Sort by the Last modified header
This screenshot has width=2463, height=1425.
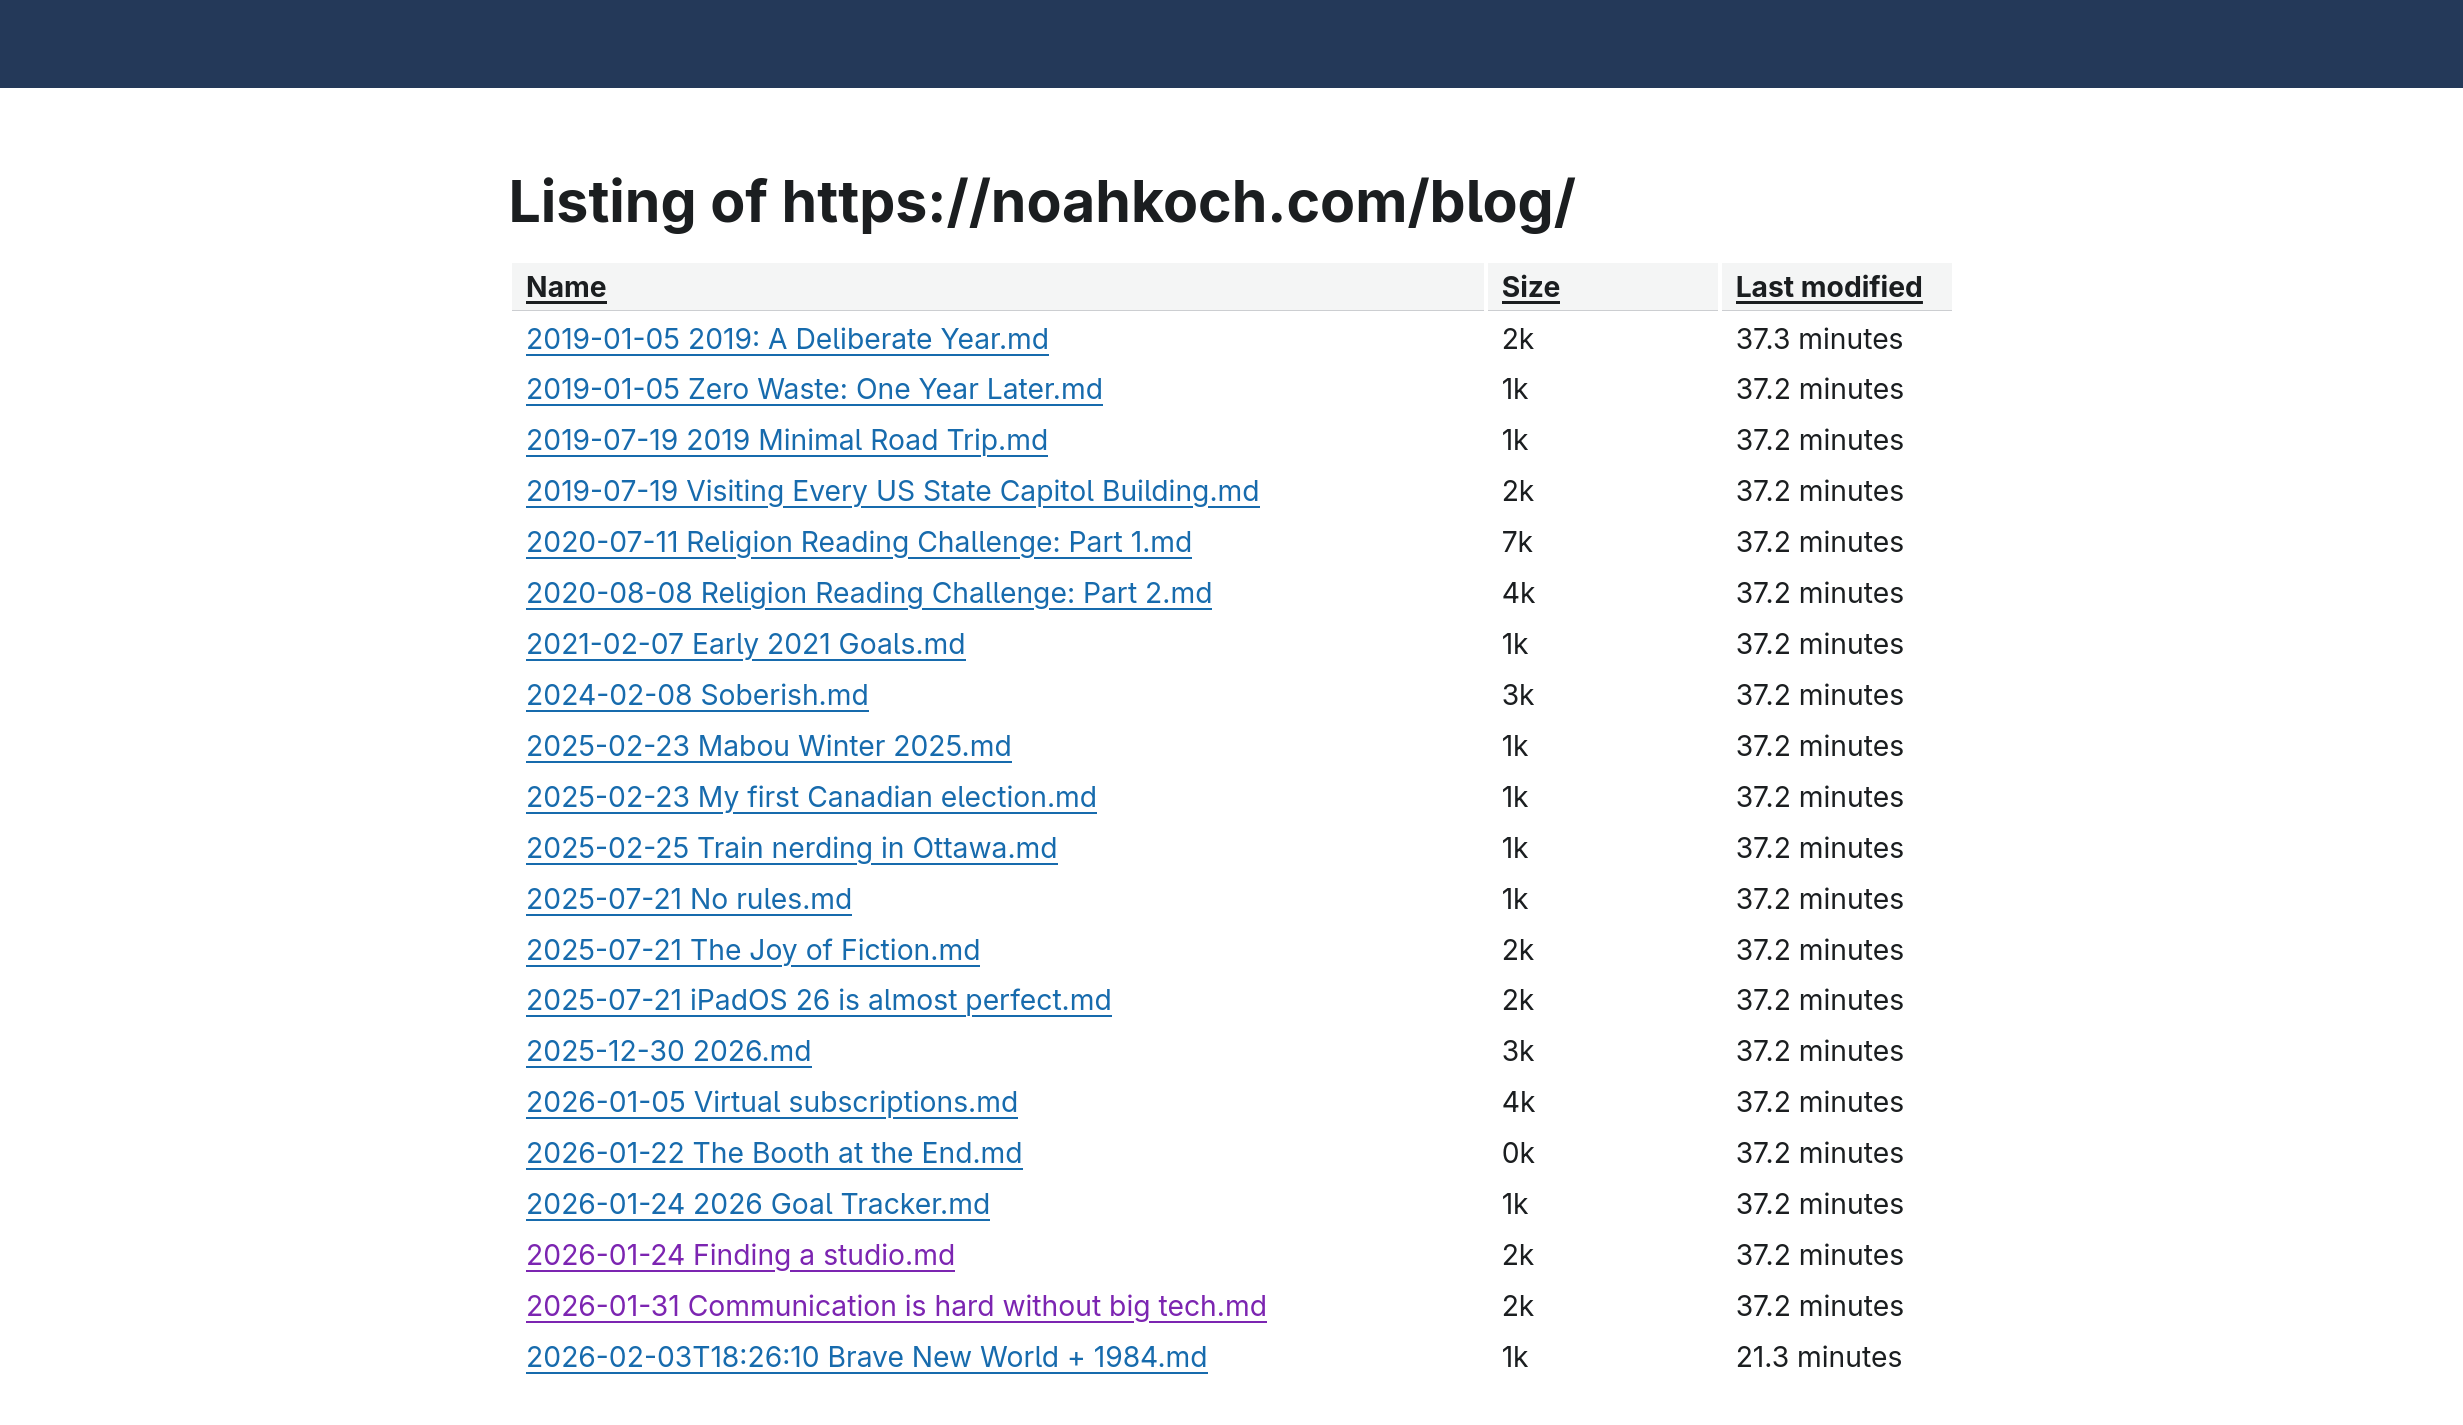tap(1828, 287)
